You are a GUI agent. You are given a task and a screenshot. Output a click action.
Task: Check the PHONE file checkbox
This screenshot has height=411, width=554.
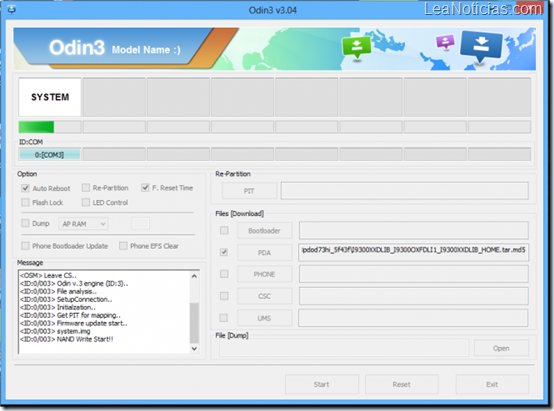pos(224,274)
